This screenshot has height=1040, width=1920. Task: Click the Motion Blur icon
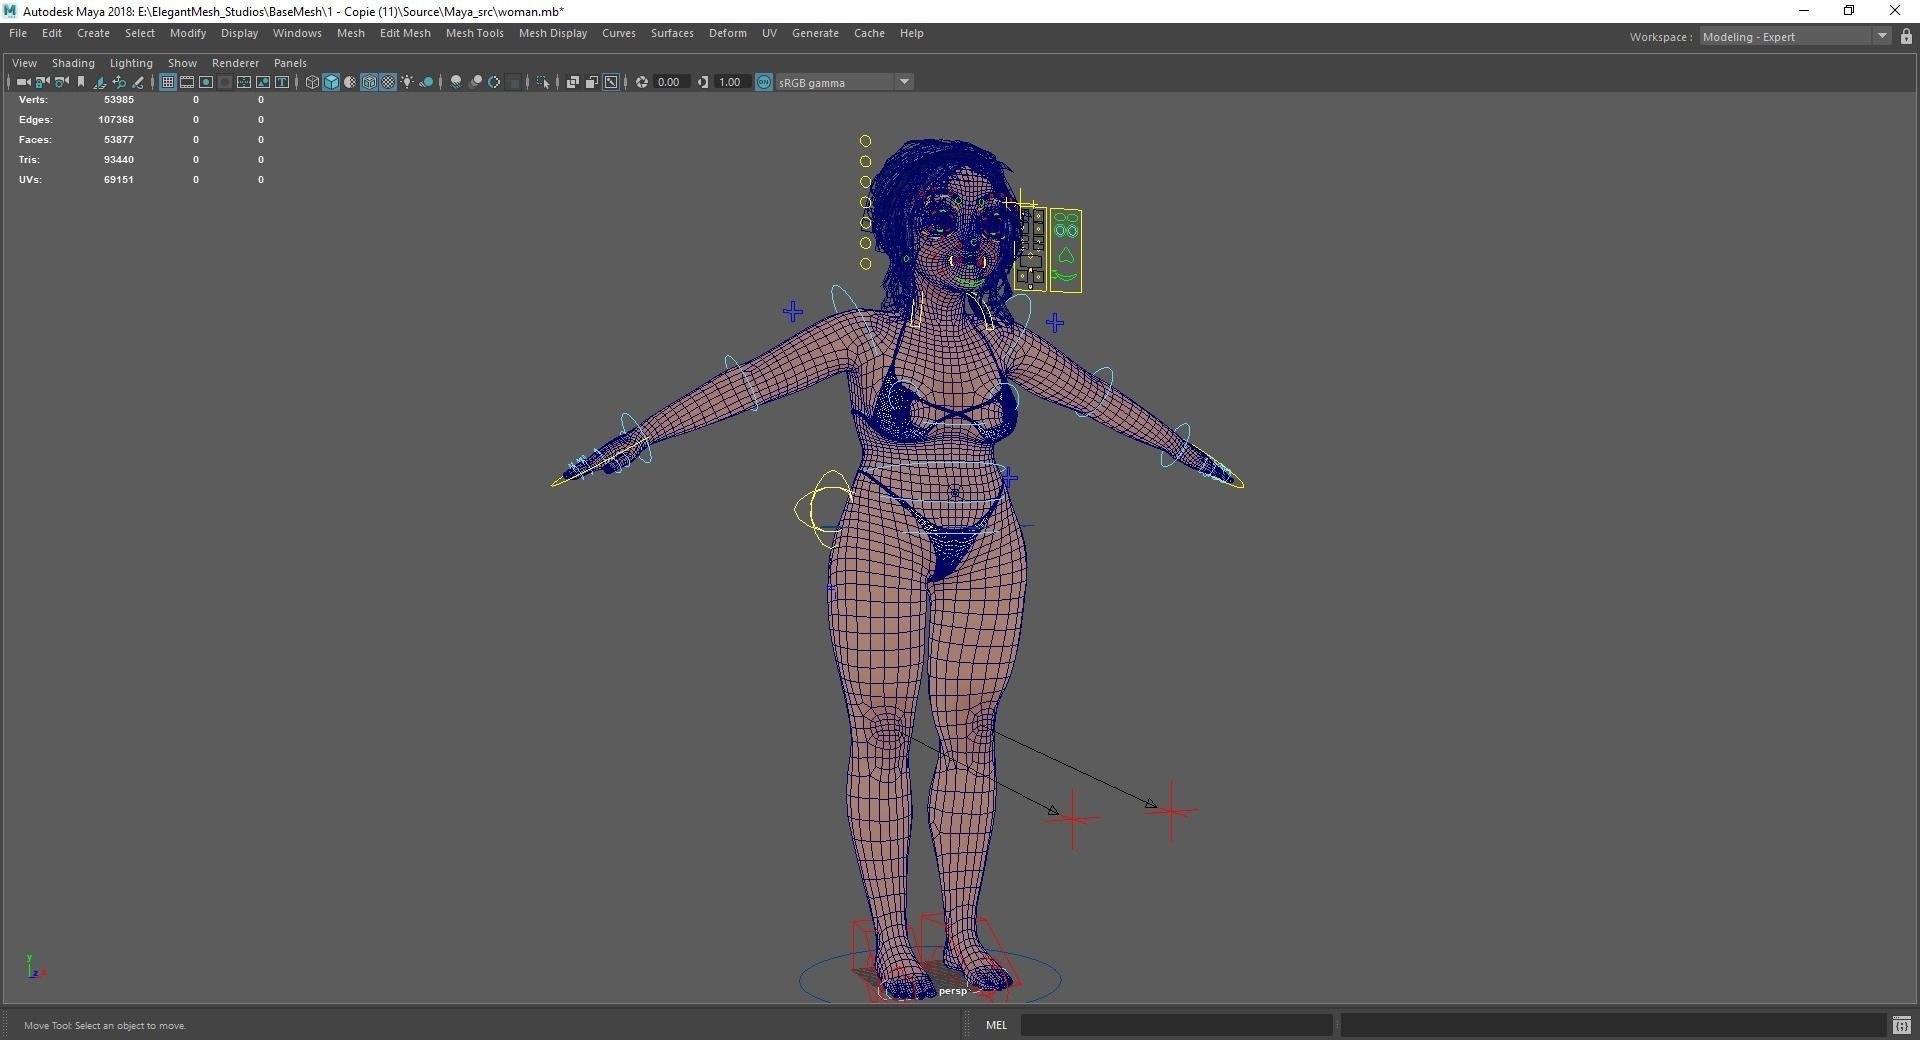coord(475,82)
